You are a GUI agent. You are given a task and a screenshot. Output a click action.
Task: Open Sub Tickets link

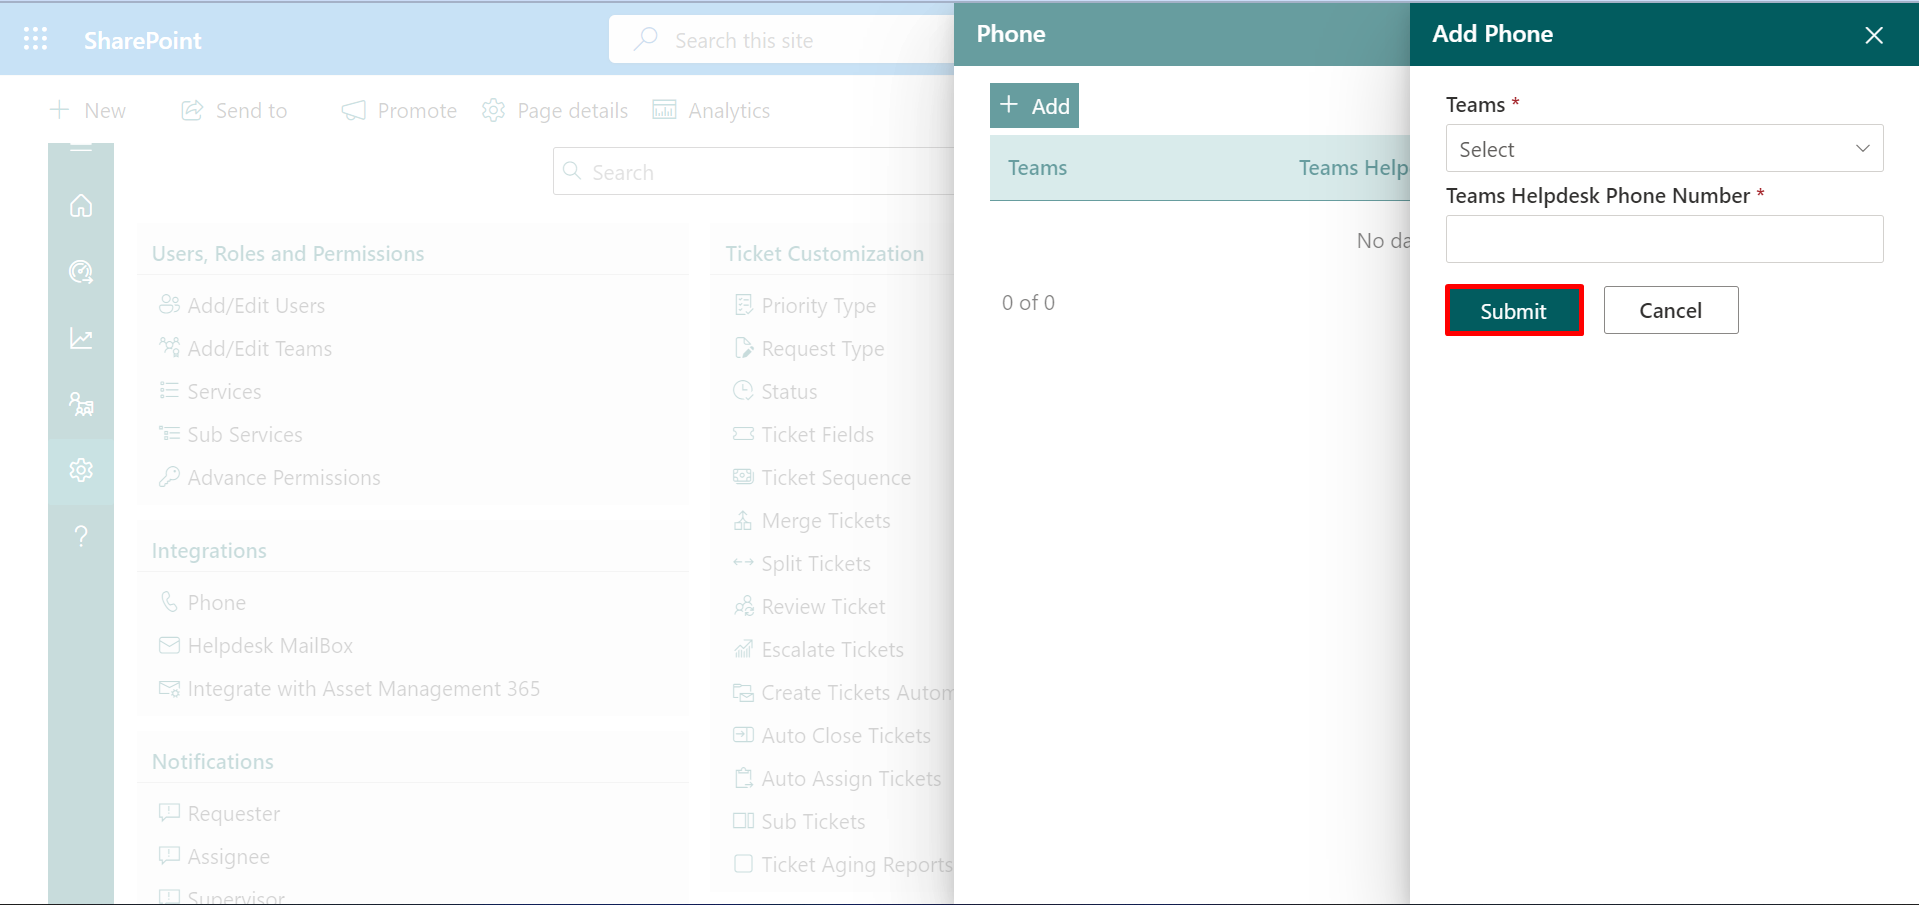tap(813, 821)
